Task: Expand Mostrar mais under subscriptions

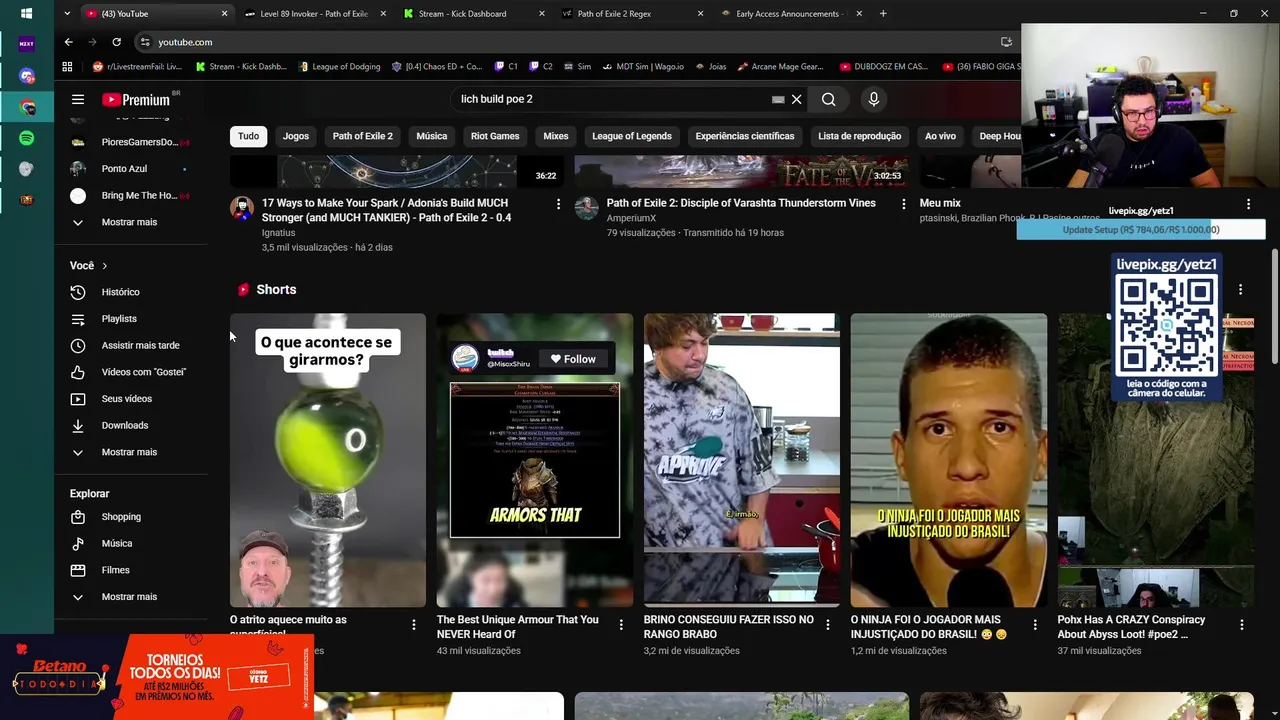Action: click(128, 222)
